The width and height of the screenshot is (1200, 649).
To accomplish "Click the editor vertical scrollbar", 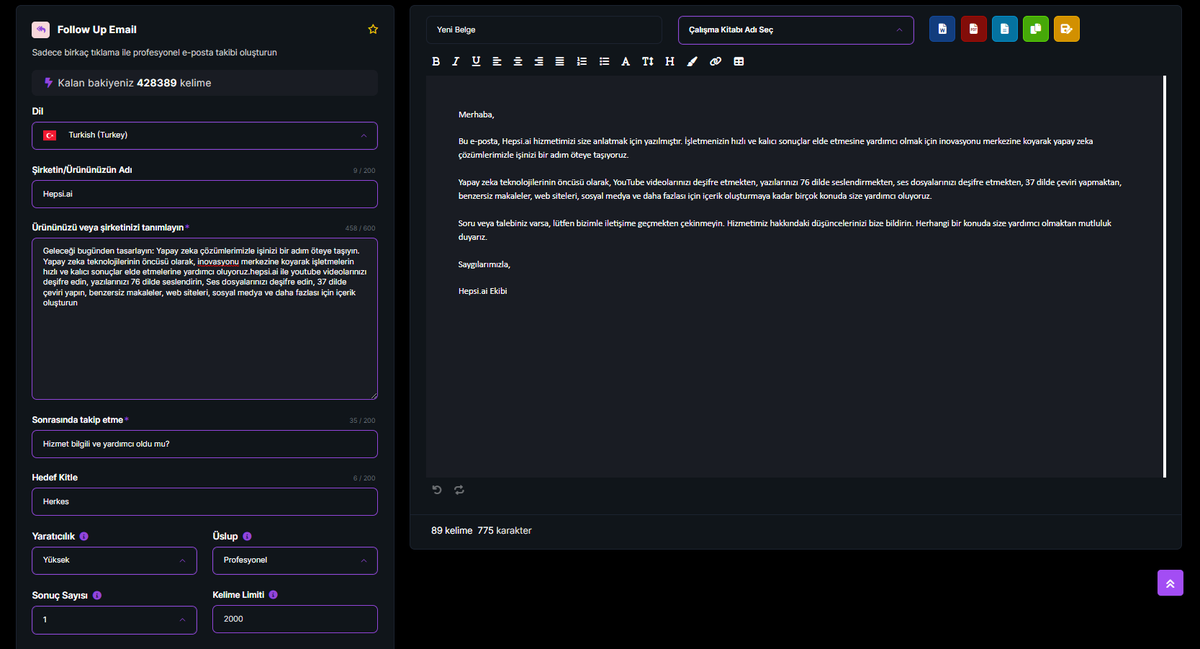I will pyautogui.click(x=1165, y=276).
